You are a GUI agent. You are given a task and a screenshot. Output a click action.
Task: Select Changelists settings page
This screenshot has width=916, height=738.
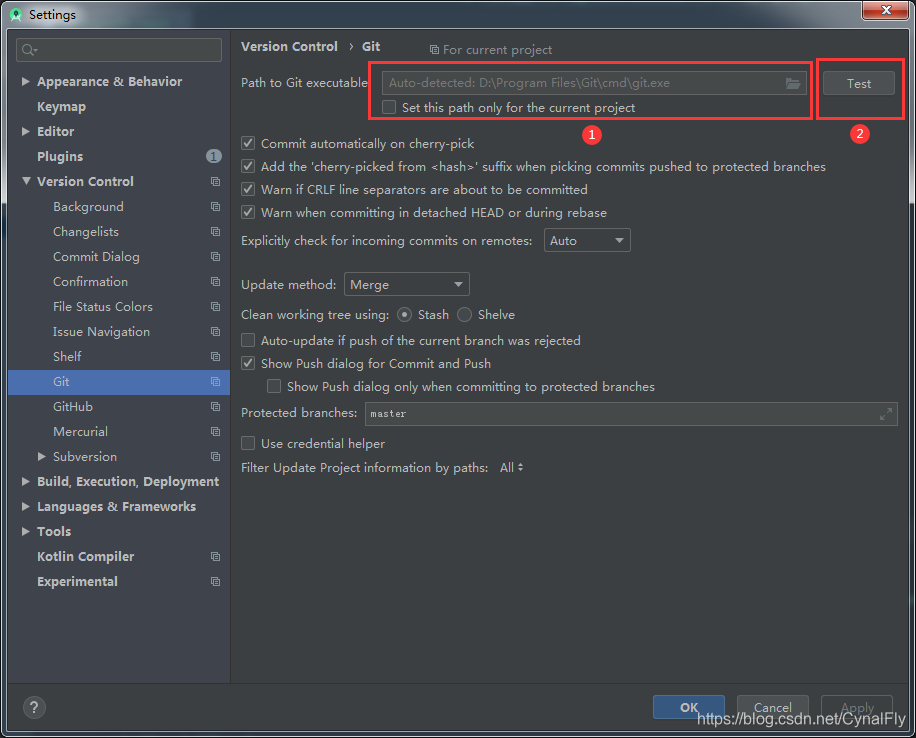coord(86,232)
